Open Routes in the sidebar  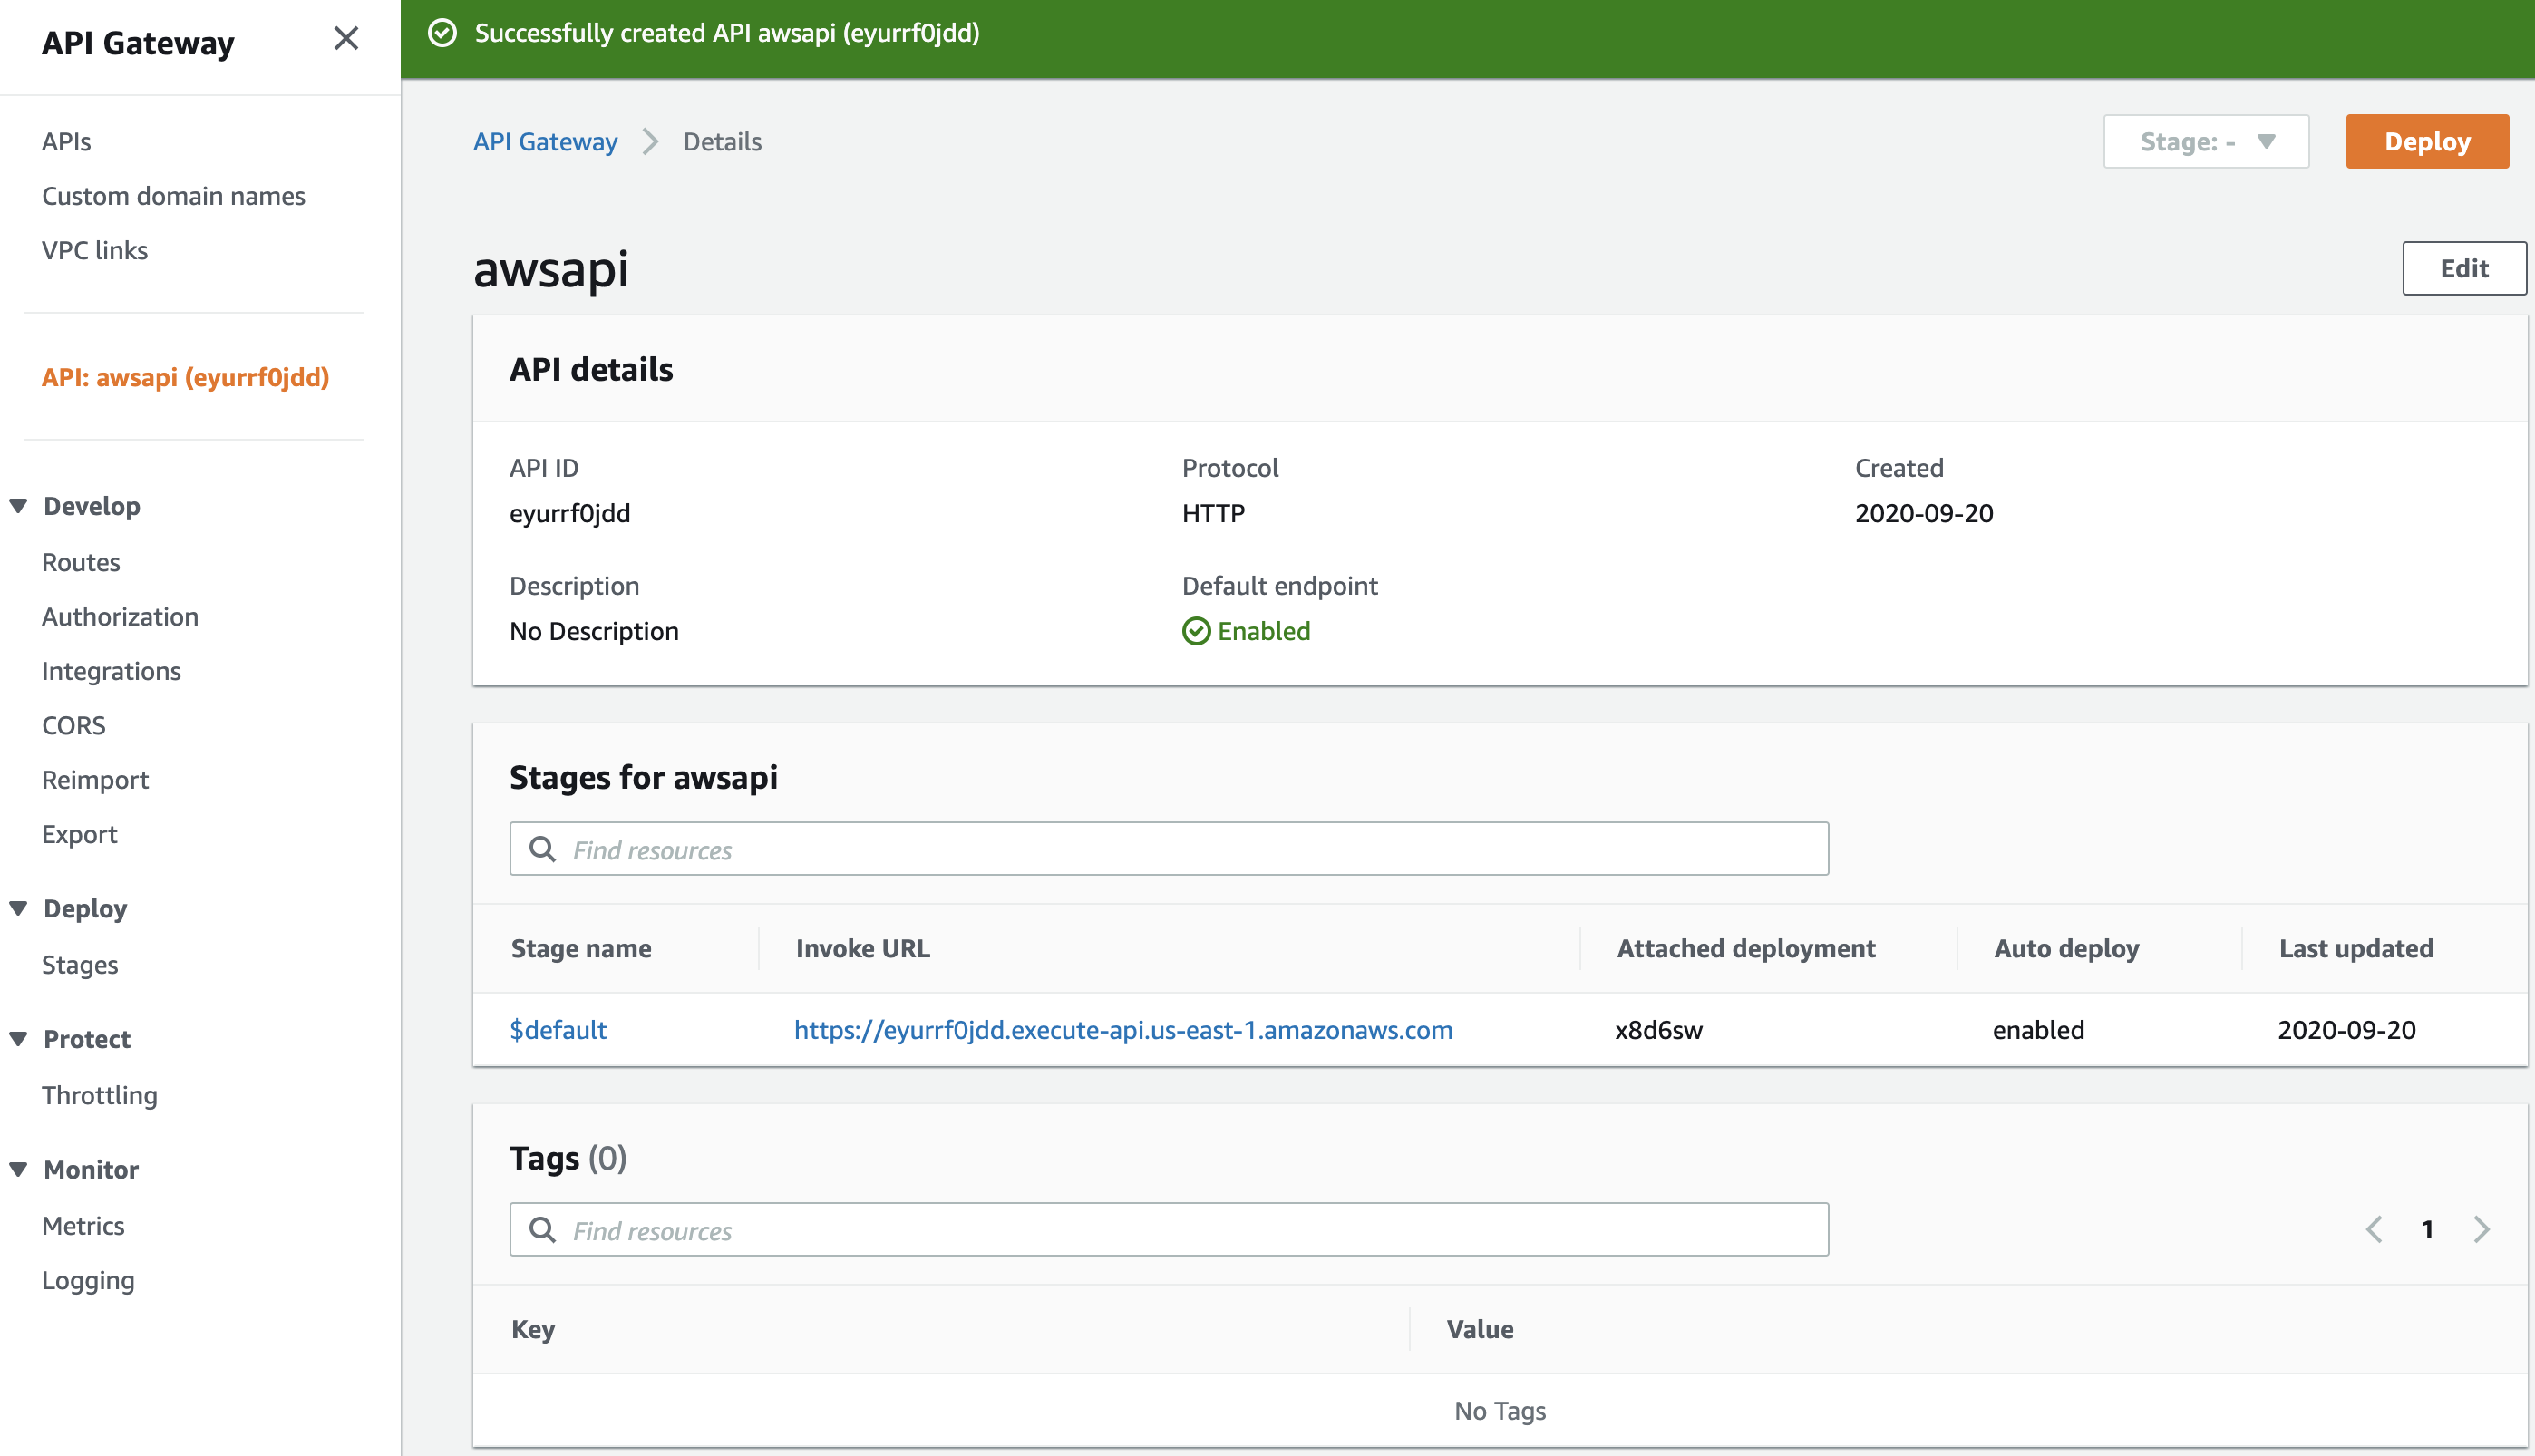[x=81, y=562]
